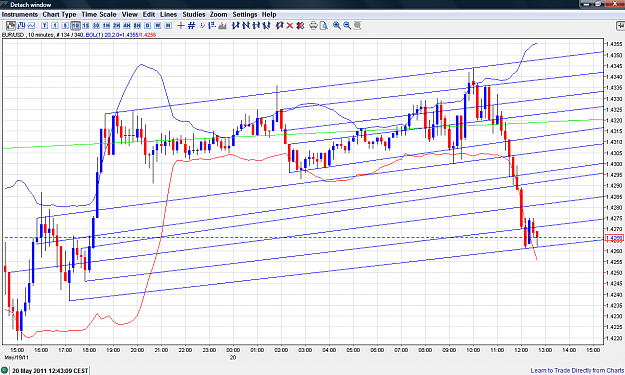Open the Chart Type menu
Screen dimensions: 625x375
click(59, 14)
